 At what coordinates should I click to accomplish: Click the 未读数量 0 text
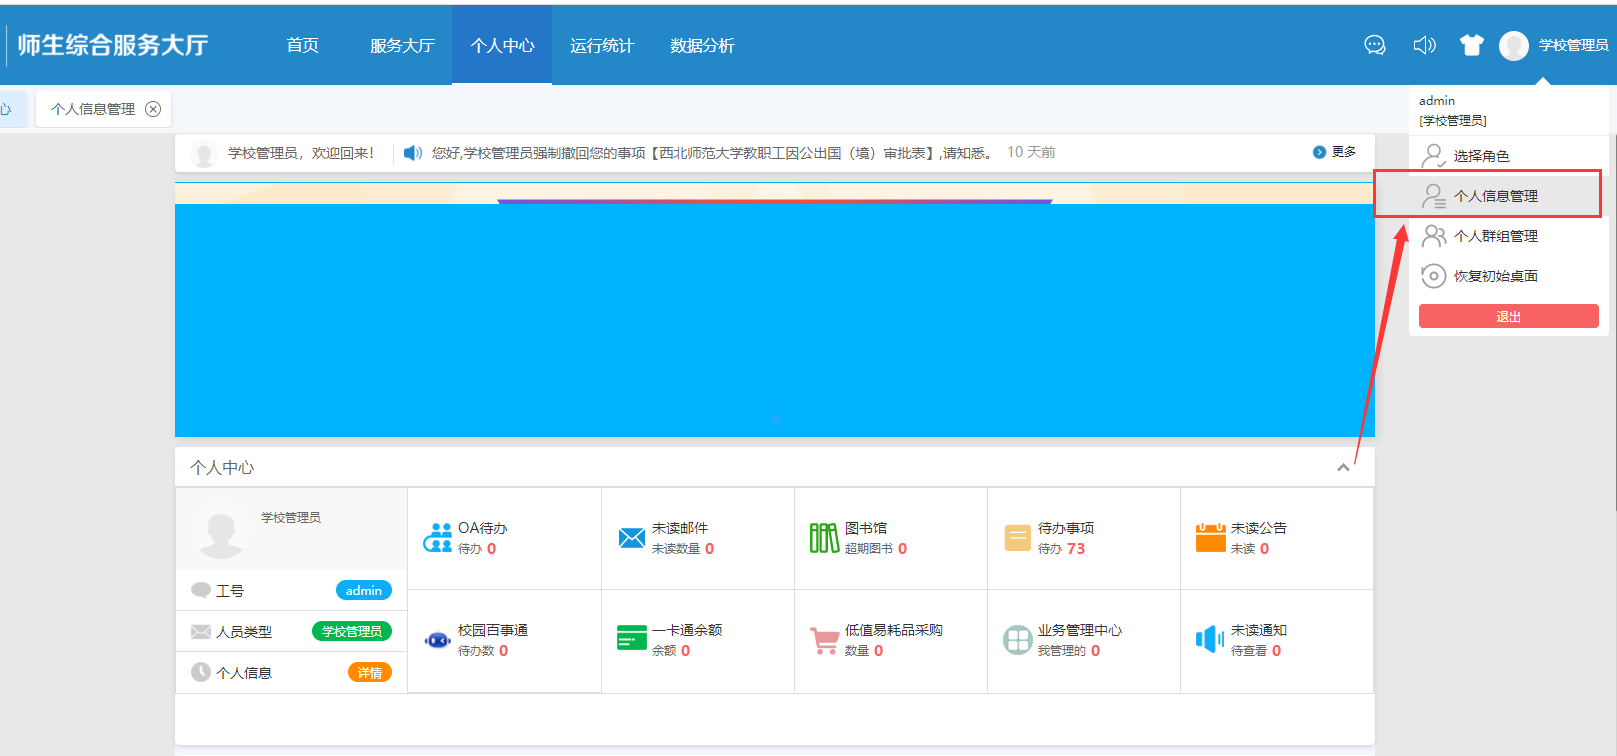point(683,548)
